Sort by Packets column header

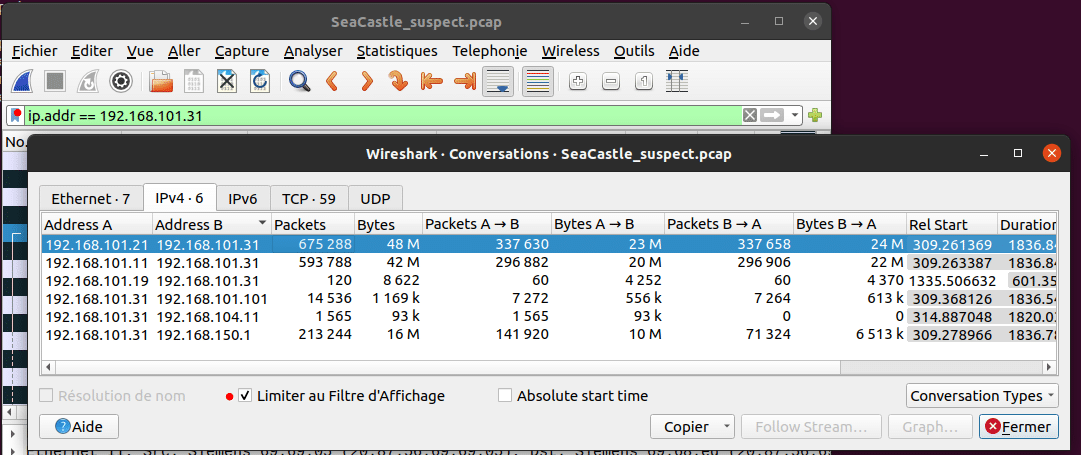point(313,225)
